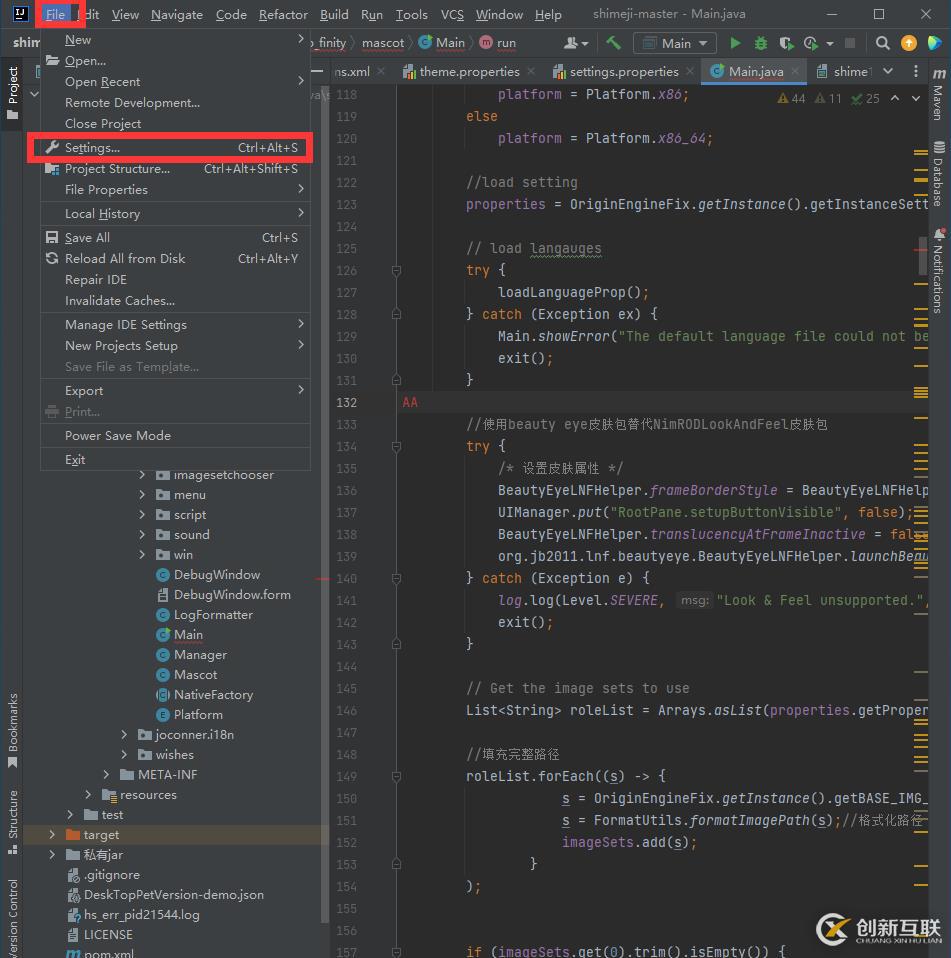Click the orange IDE update icon

click(x=908, y=43)
